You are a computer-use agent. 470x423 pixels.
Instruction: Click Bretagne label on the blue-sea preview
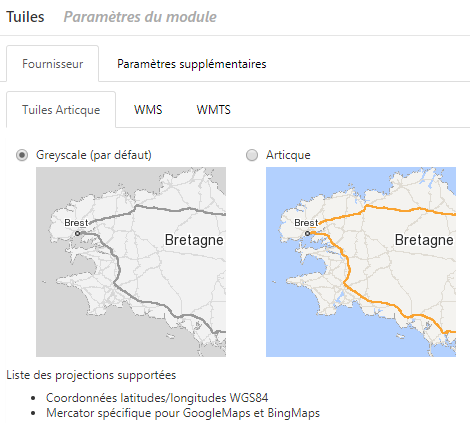pyautogui.click(x=424, y=240)
